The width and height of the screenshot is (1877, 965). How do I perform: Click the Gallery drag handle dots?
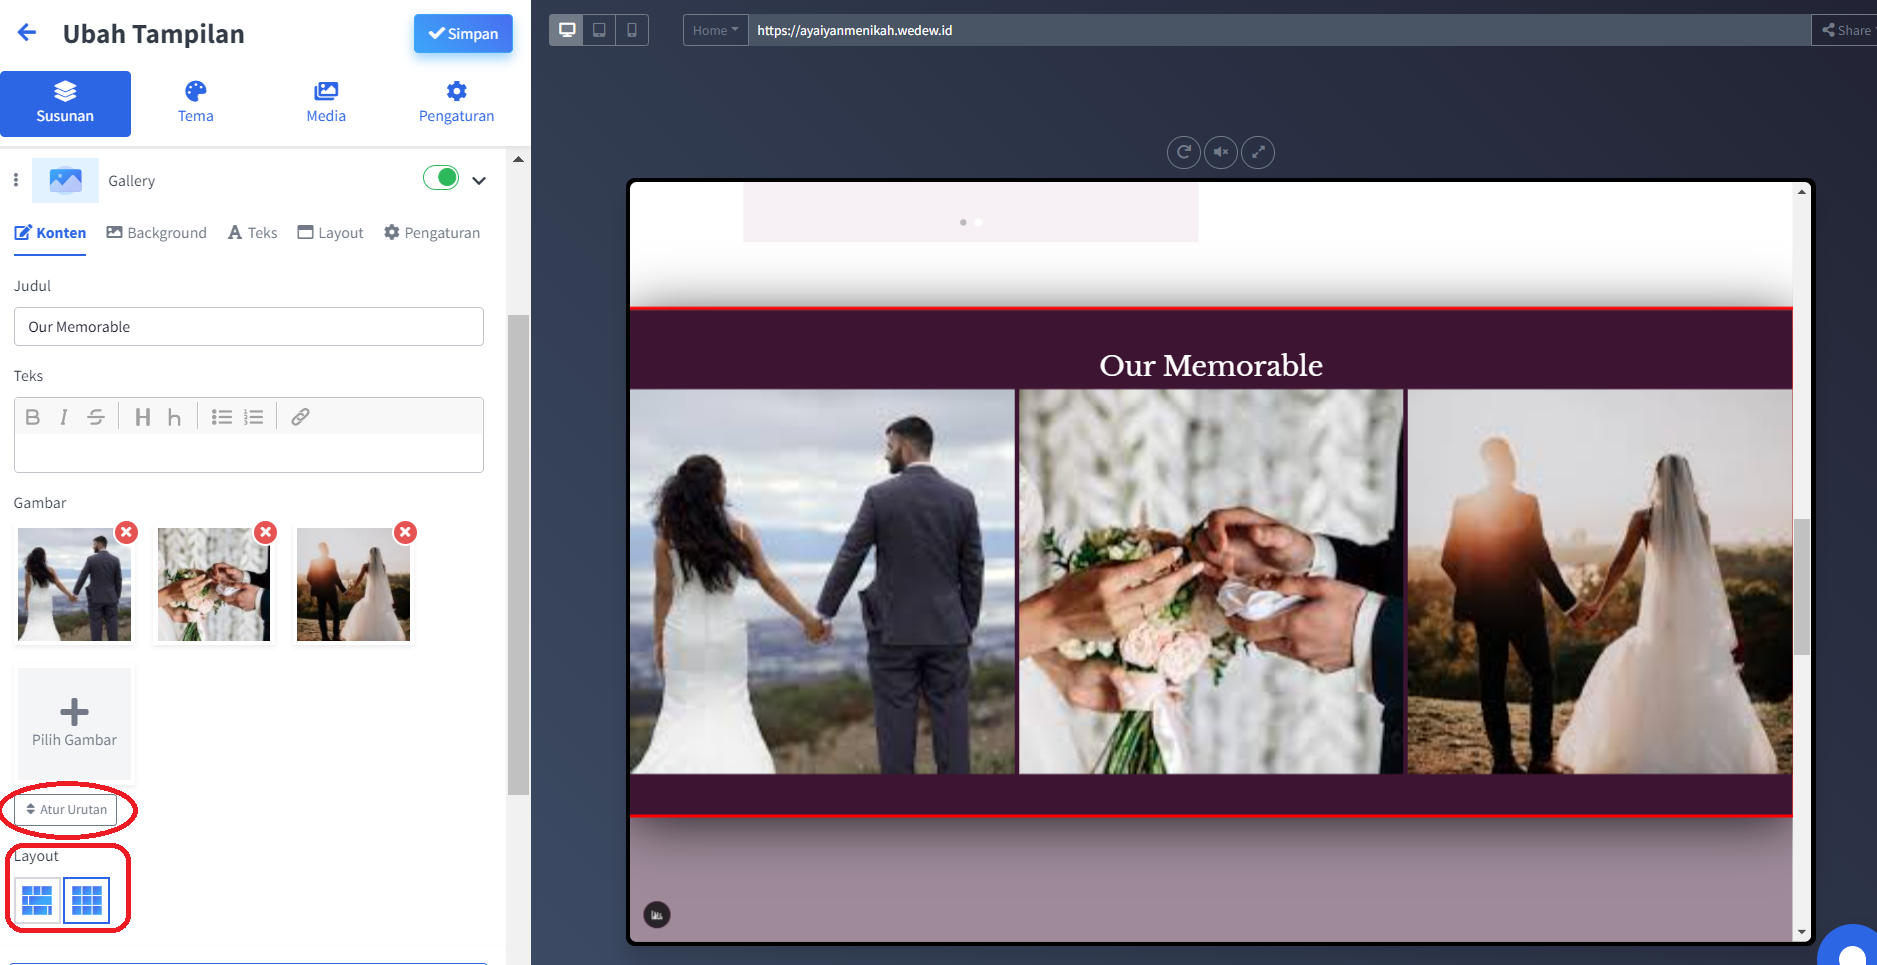point(16,180)
